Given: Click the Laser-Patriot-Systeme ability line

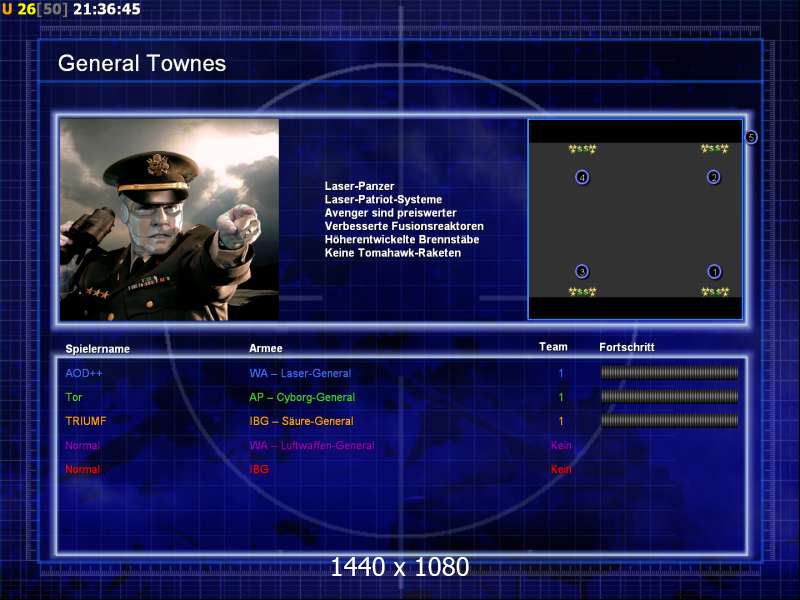Looking at the screenshot, I should pos(383,199).
